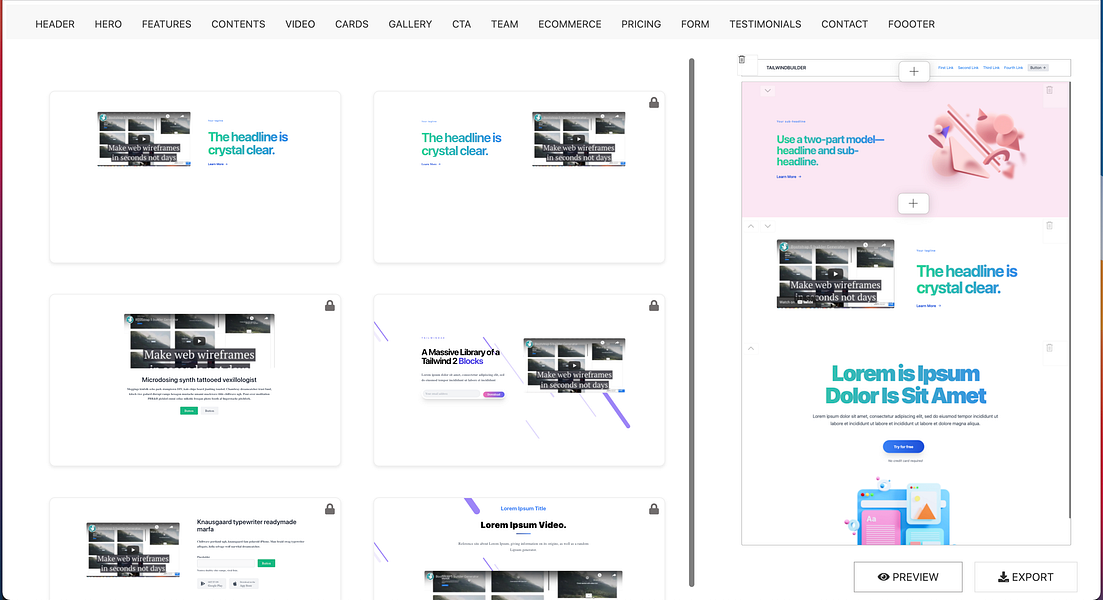Image resolution: width=1103 pixels, height=600 pixels.
Task: Select first video-left headline template thumbnail
Action: (195, 177)
